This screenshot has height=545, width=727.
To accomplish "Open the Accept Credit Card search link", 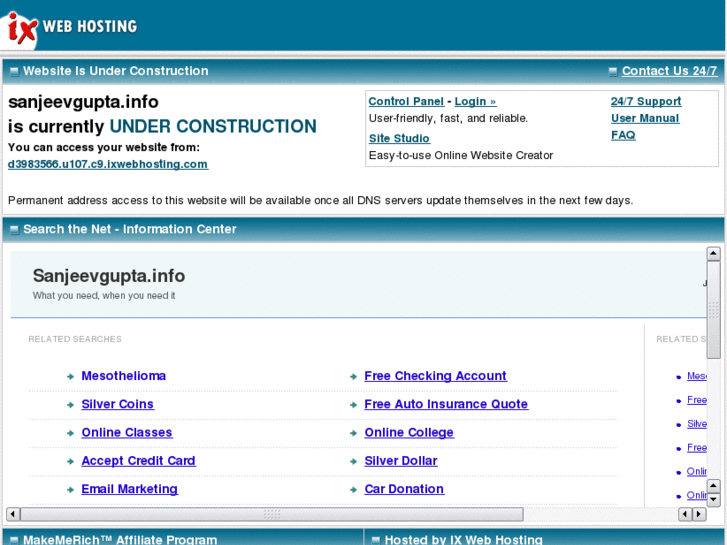I will 139,461.
